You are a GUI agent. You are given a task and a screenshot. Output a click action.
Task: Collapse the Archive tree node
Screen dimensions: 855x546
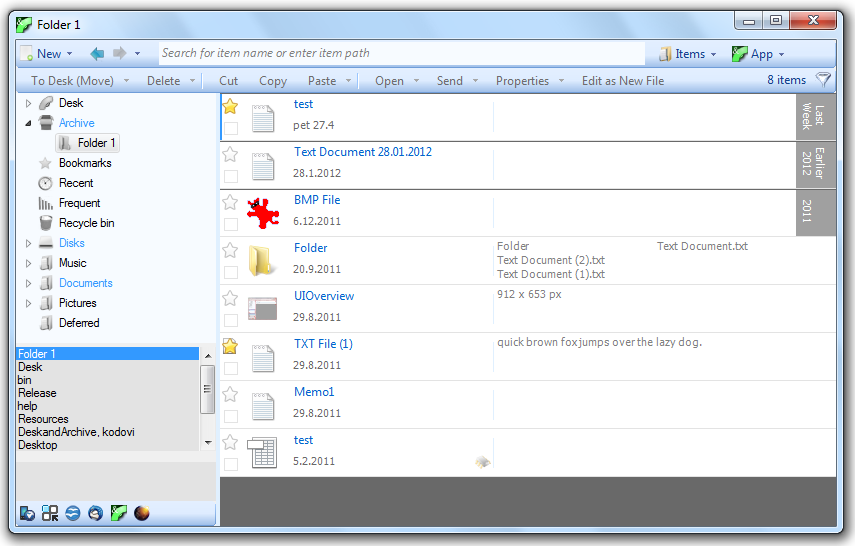(28, 123)
